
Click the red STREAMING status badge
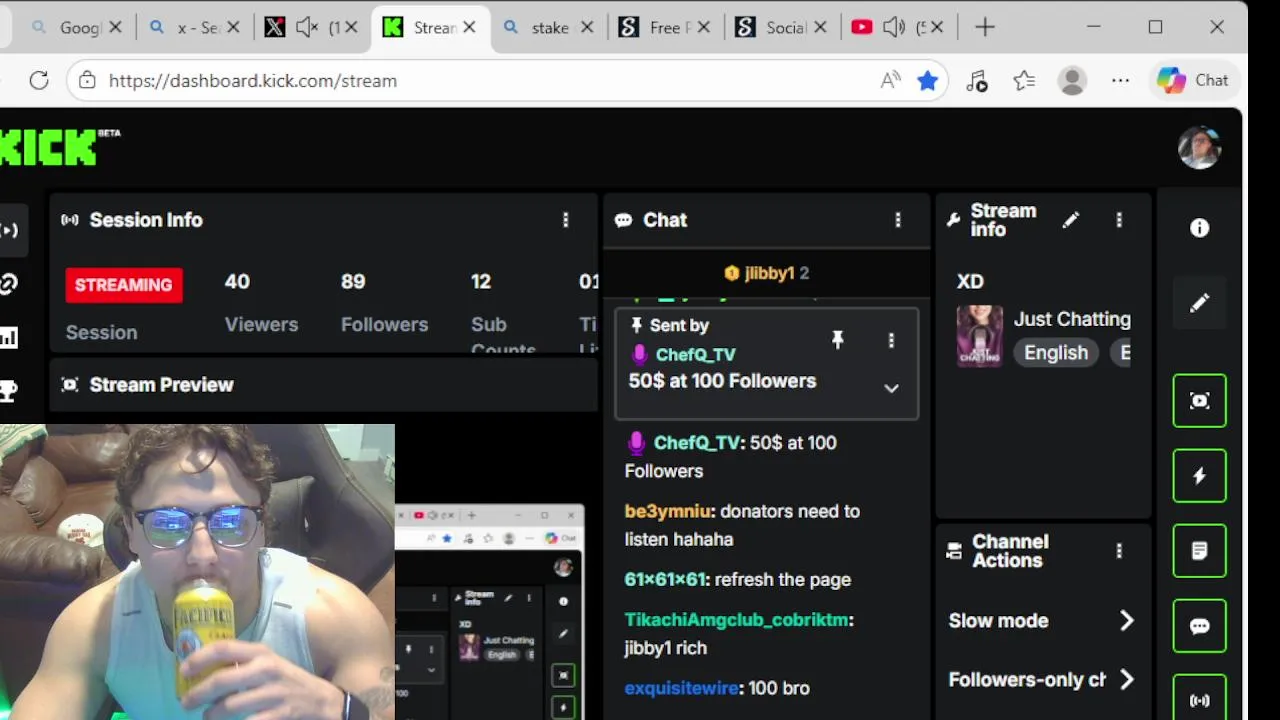(x=124, y=285)
